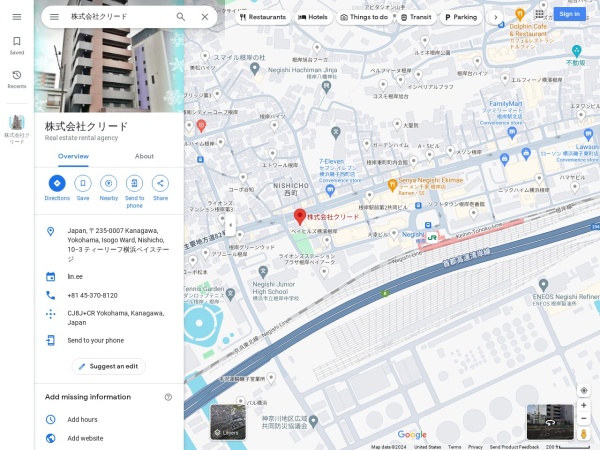Toggle the 200 ft map scale
Image resolution: width=600 pixels, height=450 pixels.
[x=567, y=447]
